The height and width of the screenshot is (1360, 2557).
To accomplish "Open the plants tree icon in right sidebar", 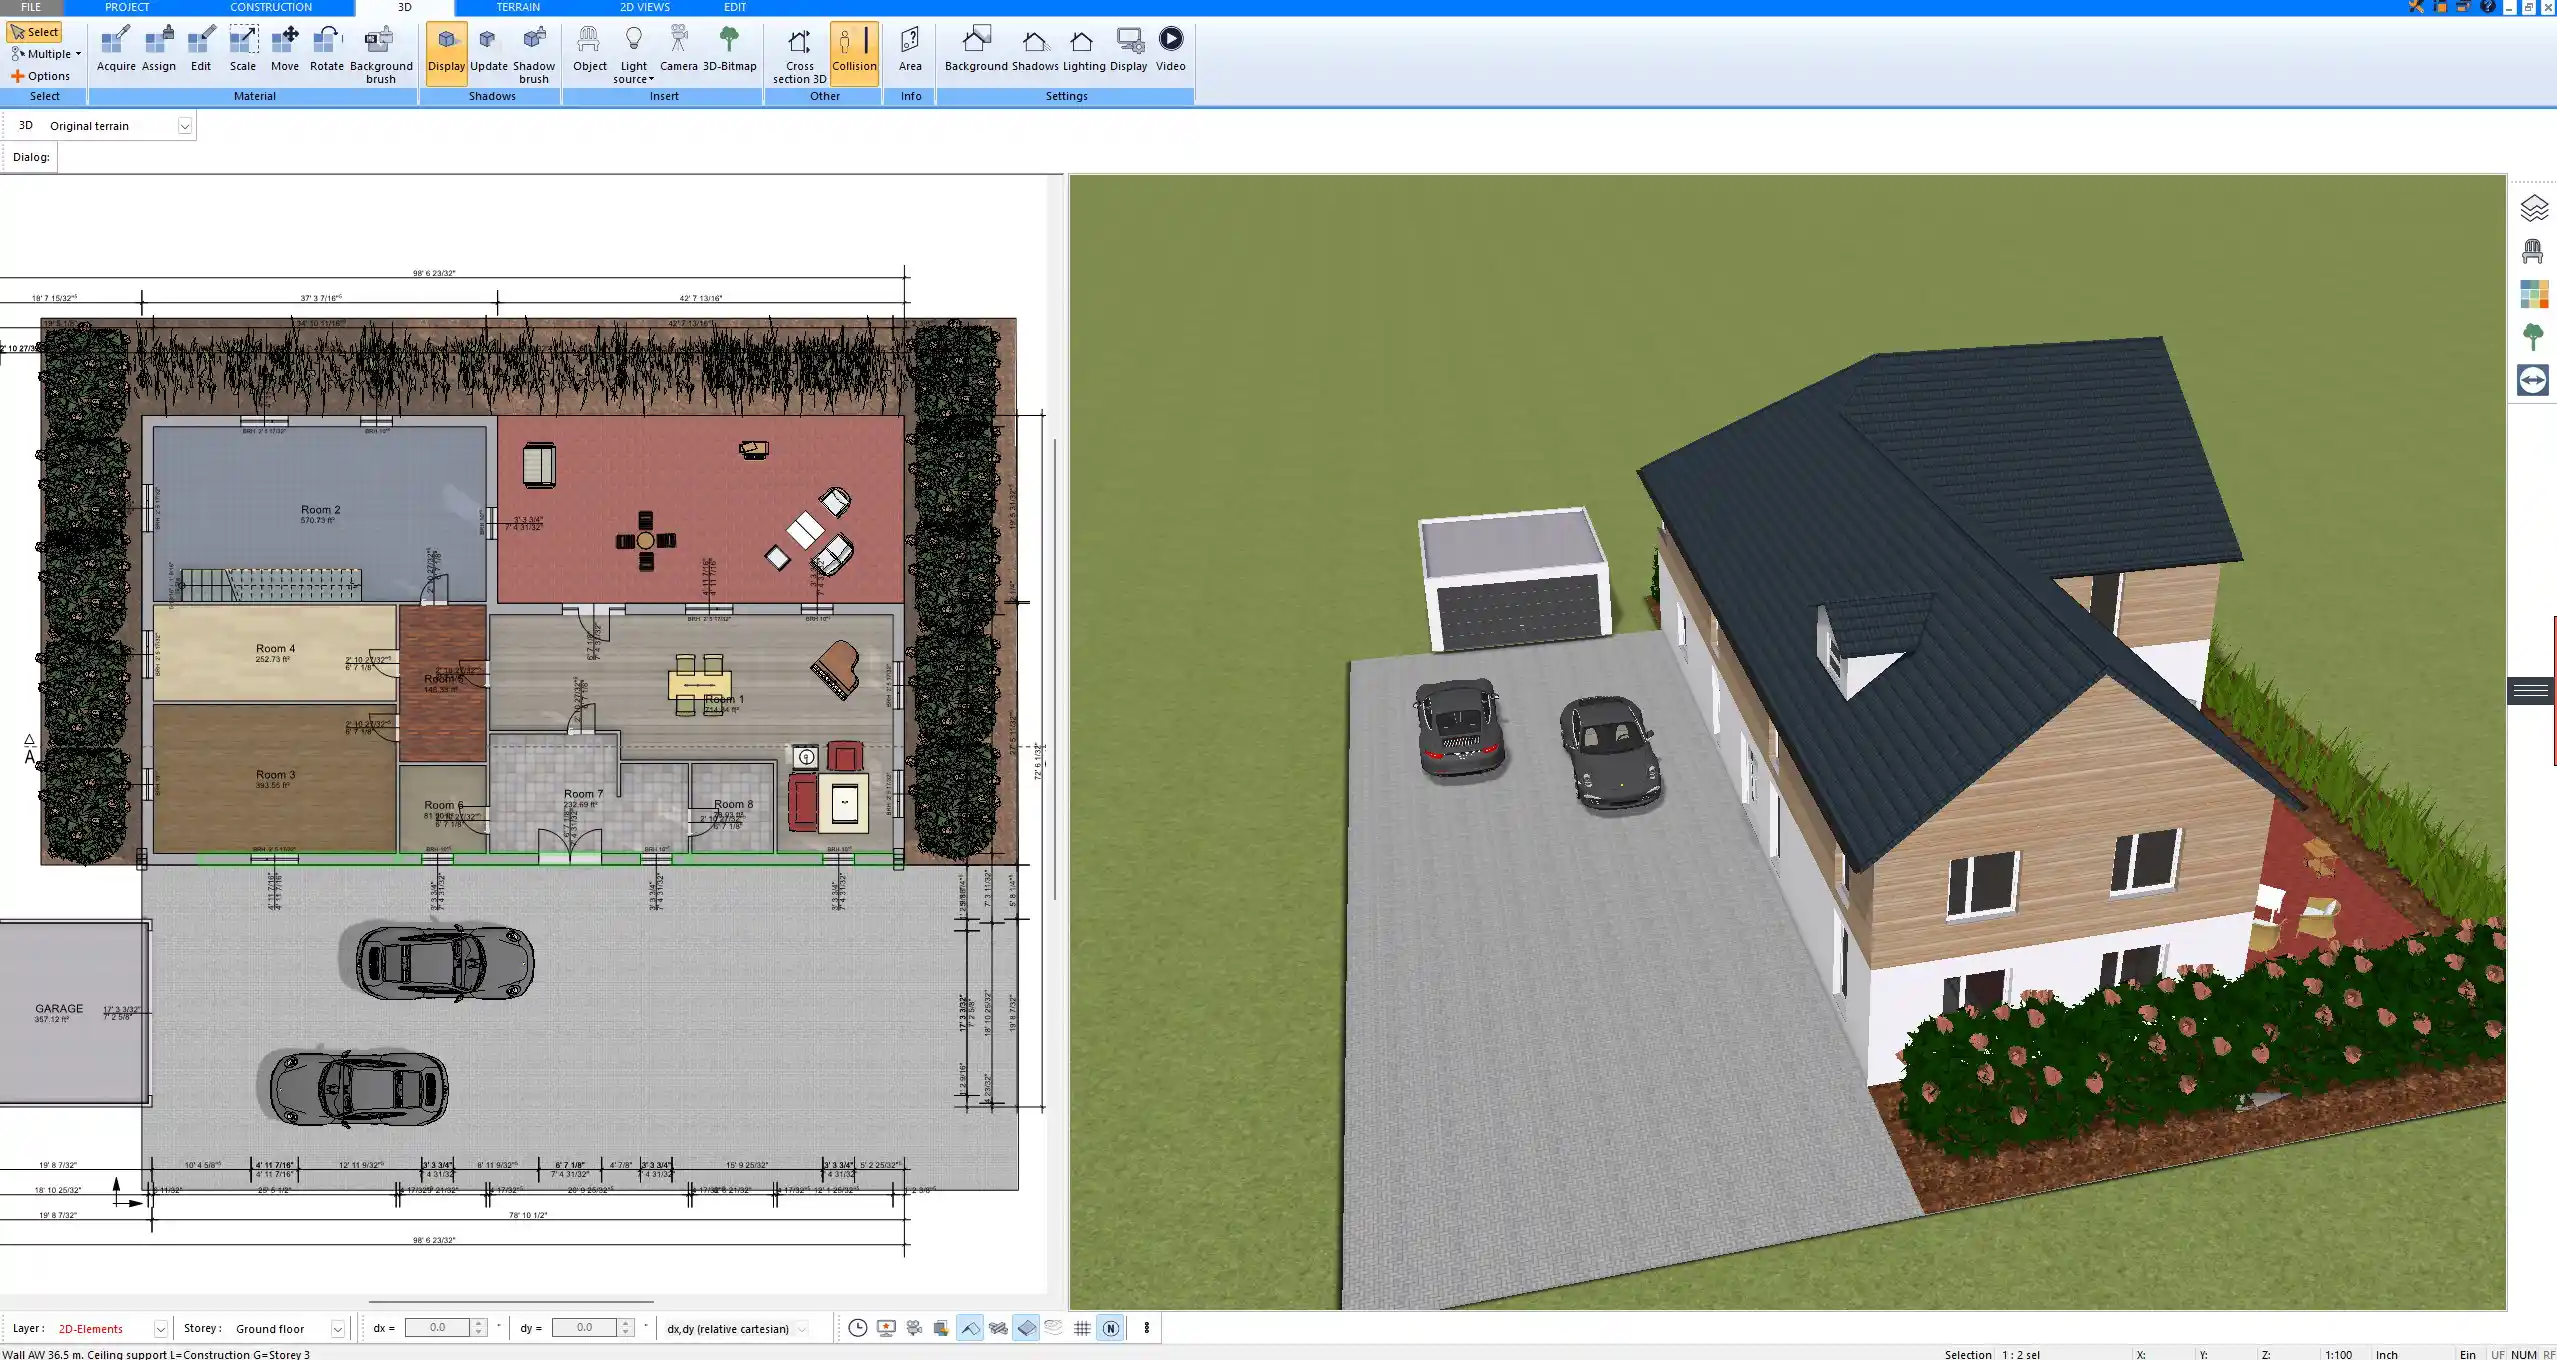I will click(x=2533, y=337).
